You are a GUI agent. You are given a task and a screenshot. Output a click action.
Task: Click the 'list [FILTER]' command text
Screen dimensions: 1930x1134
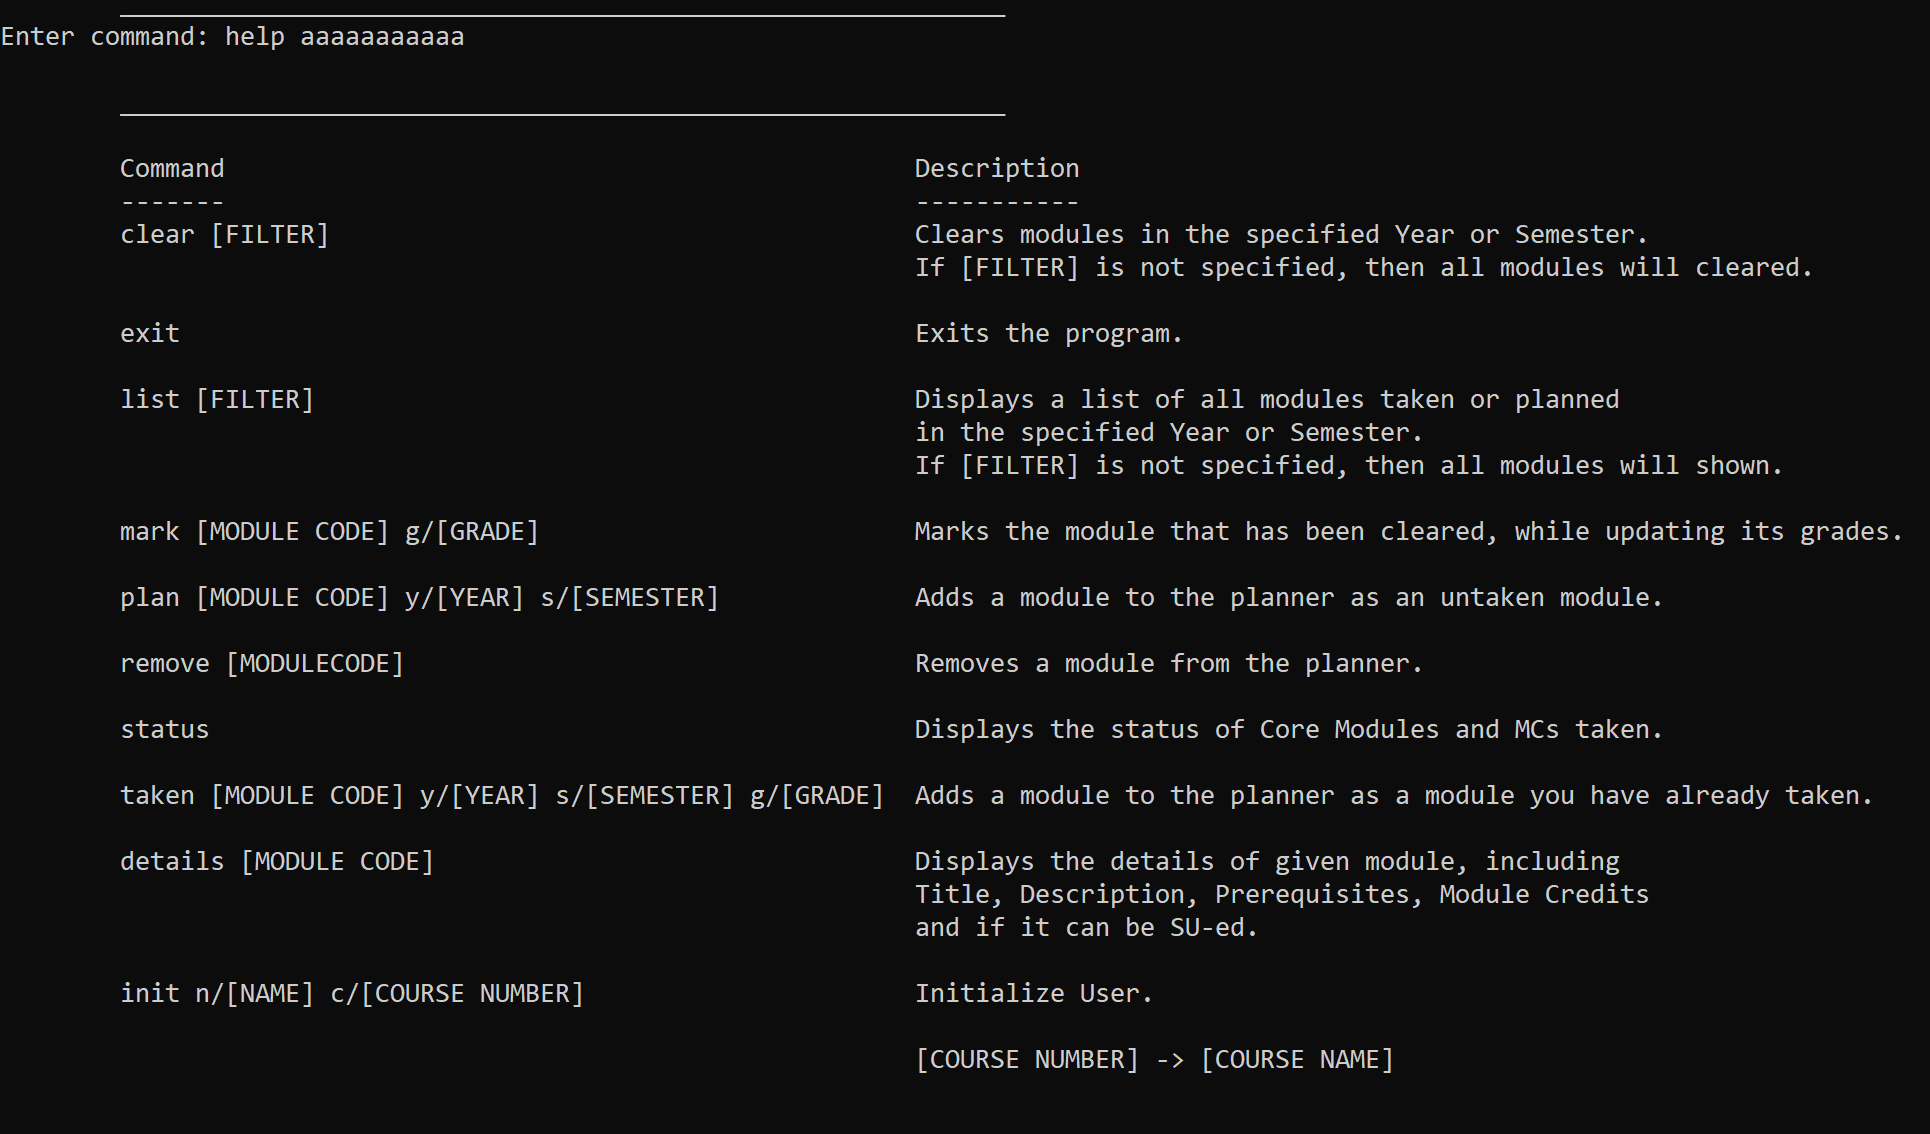pos(217,399)
